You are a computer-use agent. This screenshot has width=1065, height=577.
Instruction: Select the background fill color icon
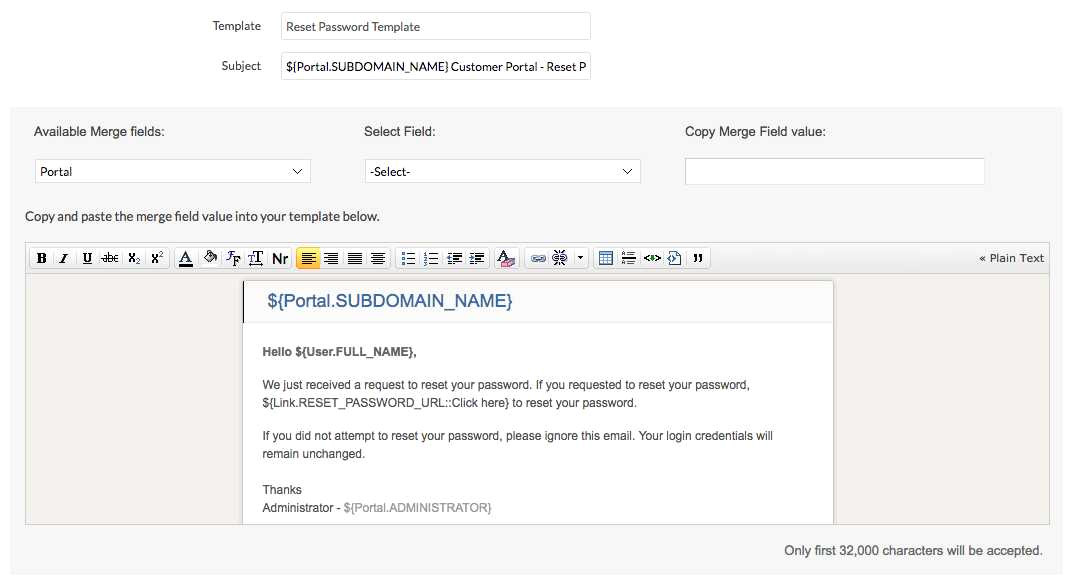pos(209,257)
